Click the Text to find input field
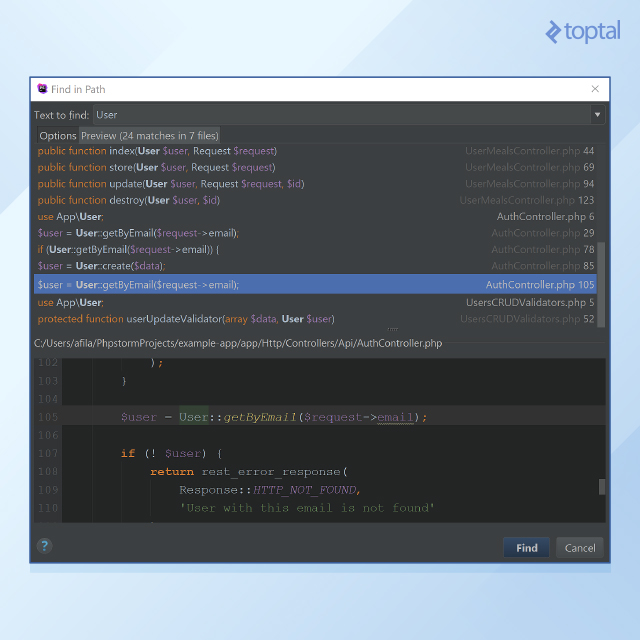 (x=342, y=115)
